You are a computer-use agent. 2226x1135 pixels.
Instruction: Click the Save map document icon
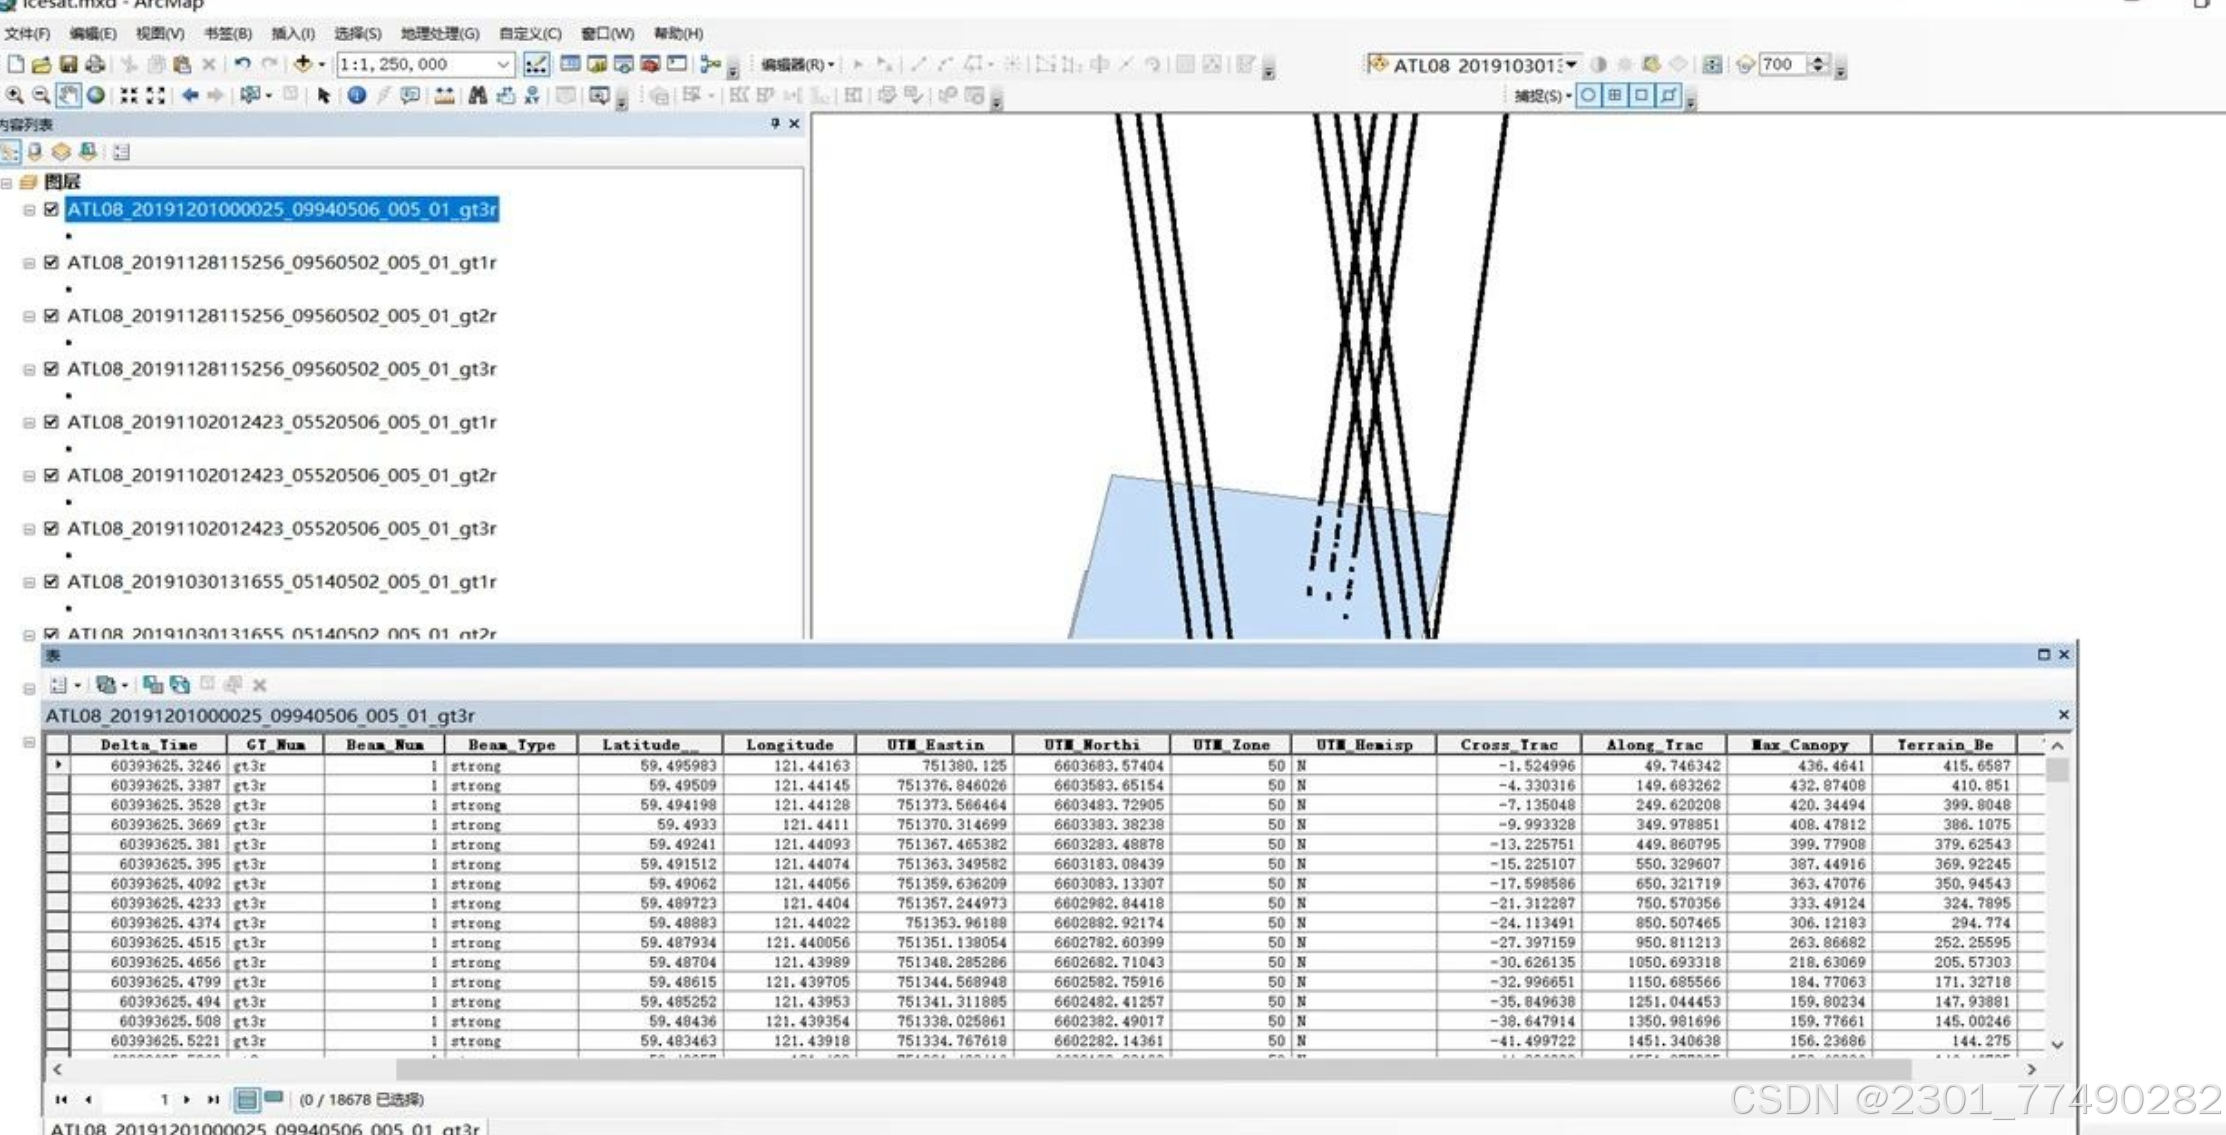[68, 64]
